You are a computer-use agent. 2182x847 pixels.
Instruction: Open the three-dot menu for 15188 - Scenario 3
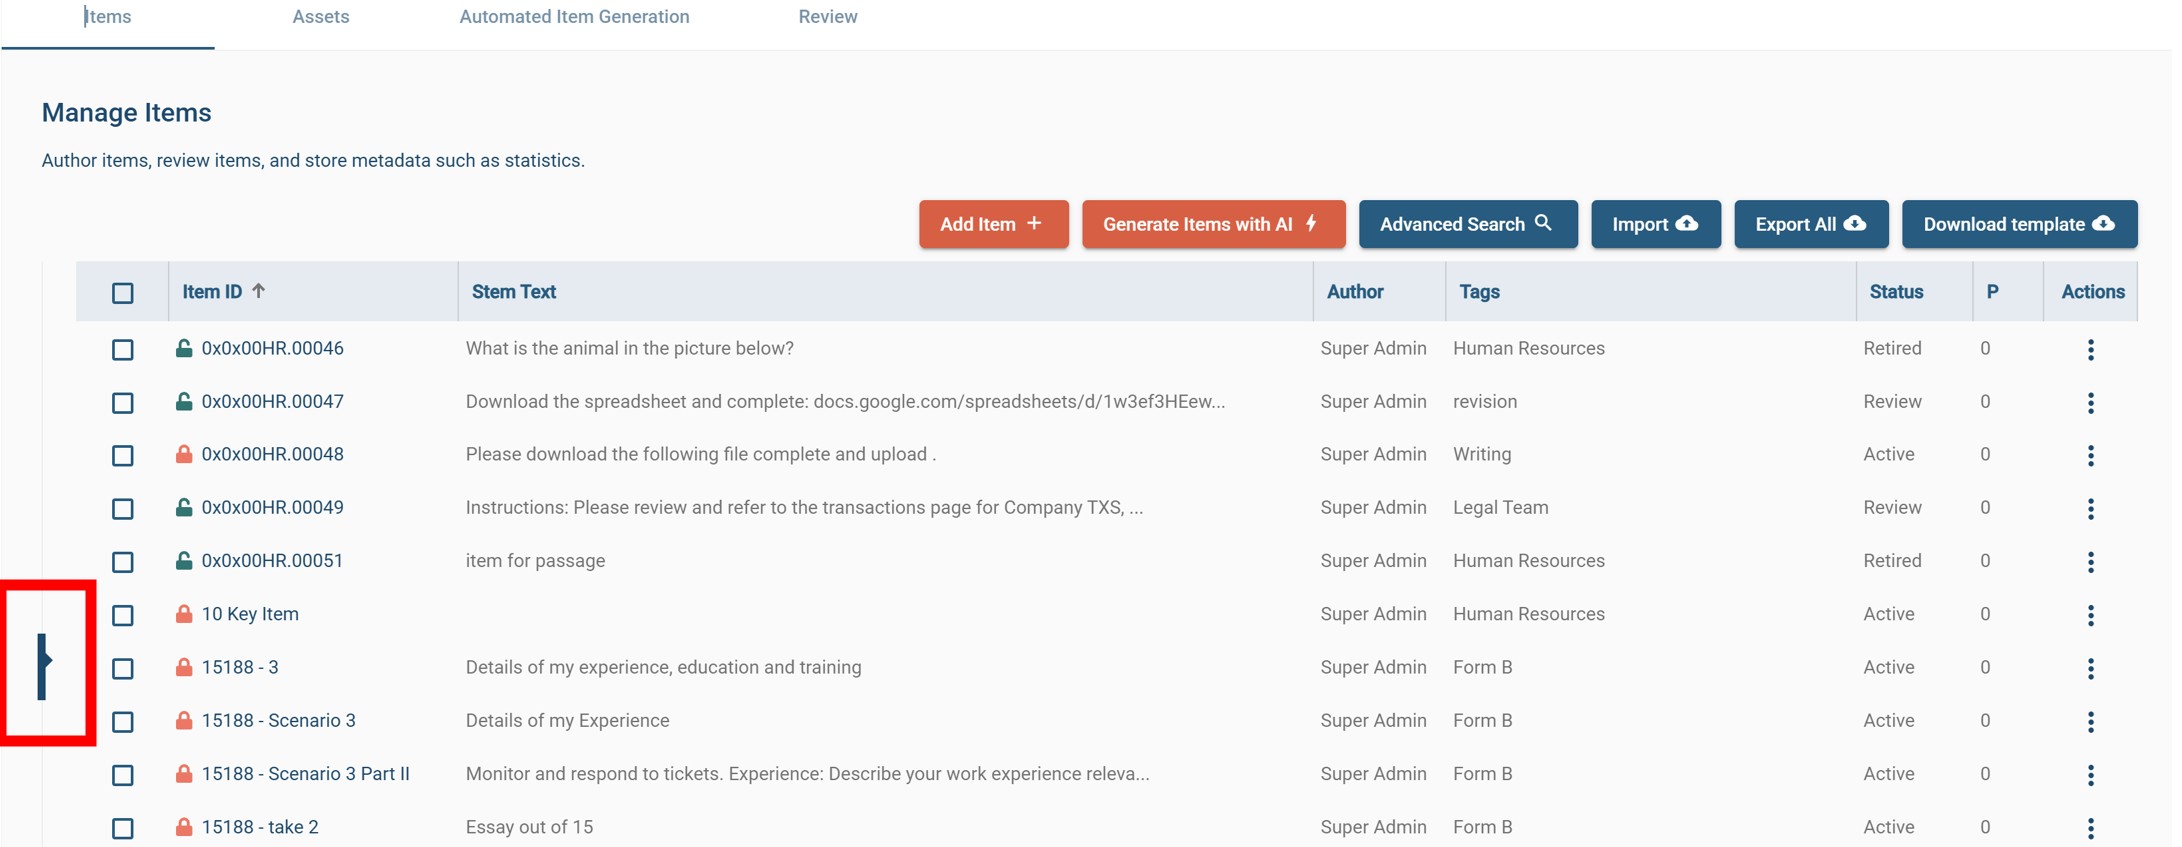pyautogui.click(x=2090, y=721)
